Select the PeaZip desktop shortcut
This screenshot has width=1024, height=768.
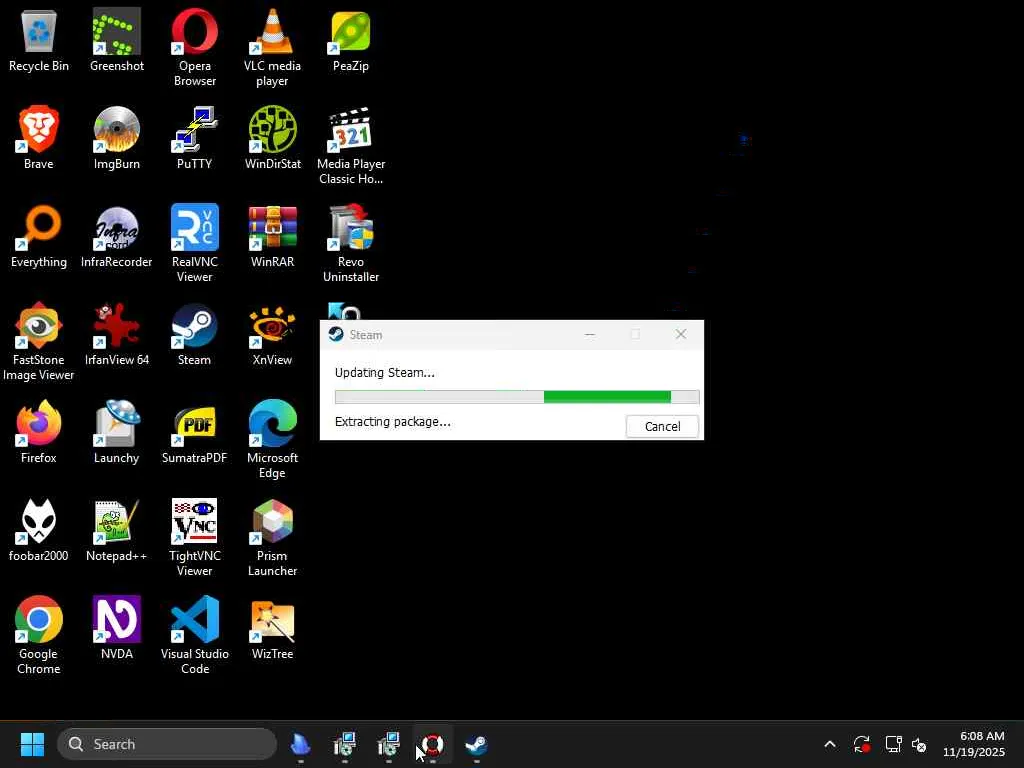(351, 40)
